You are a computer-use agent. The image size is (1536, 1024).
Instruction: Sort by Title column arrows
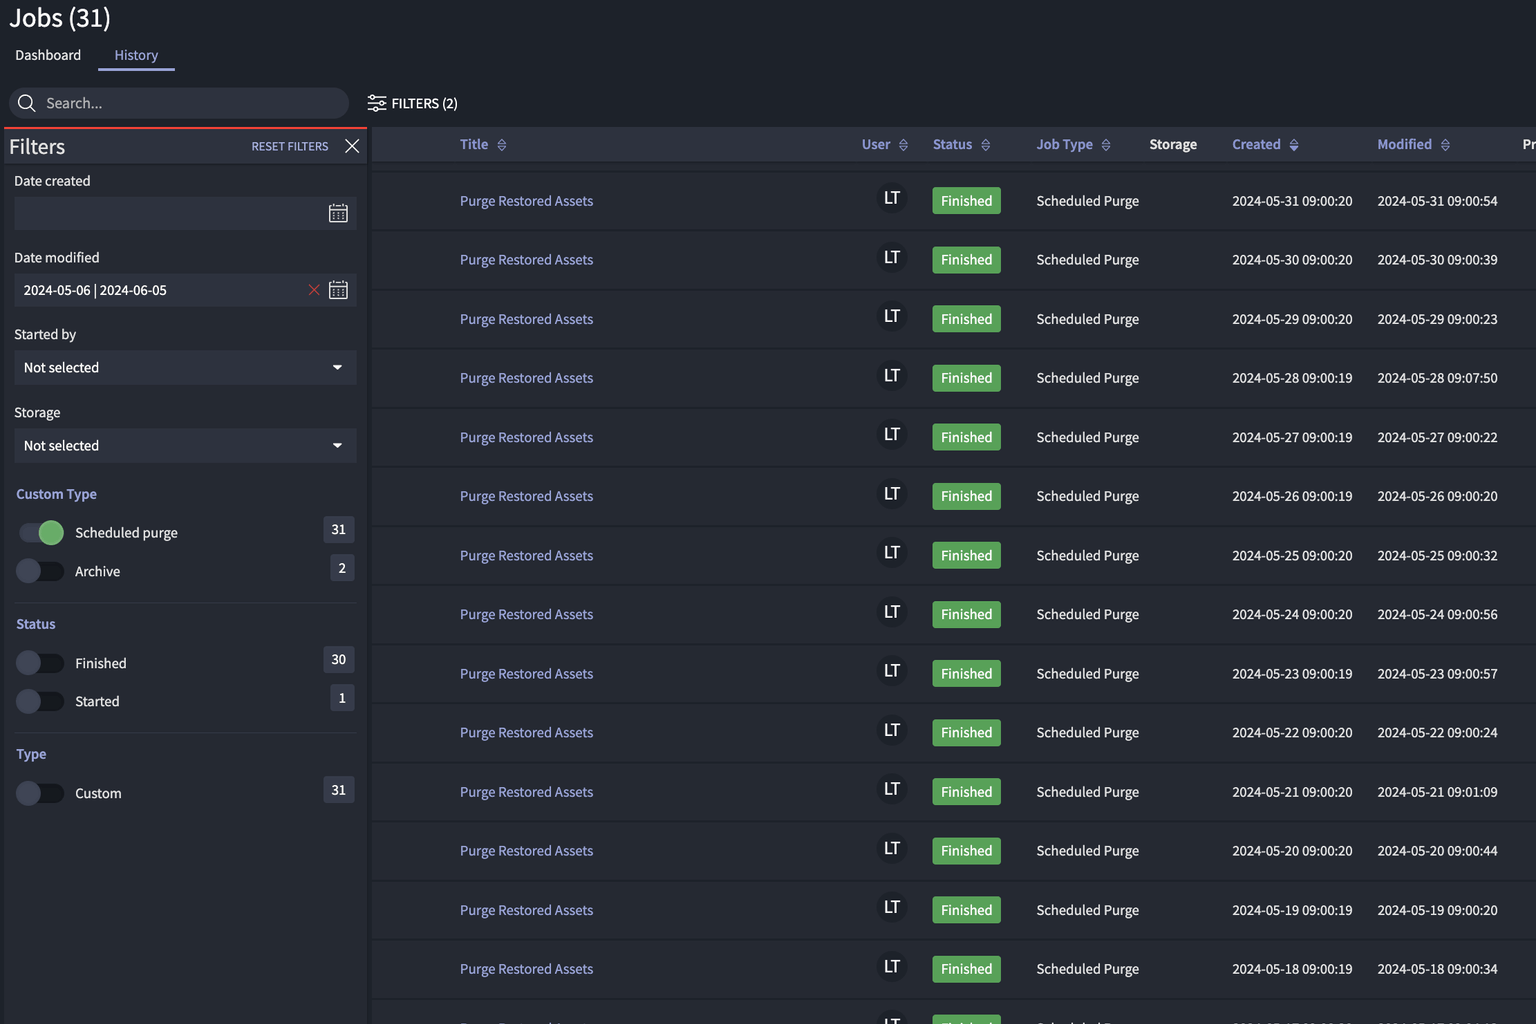502,145
